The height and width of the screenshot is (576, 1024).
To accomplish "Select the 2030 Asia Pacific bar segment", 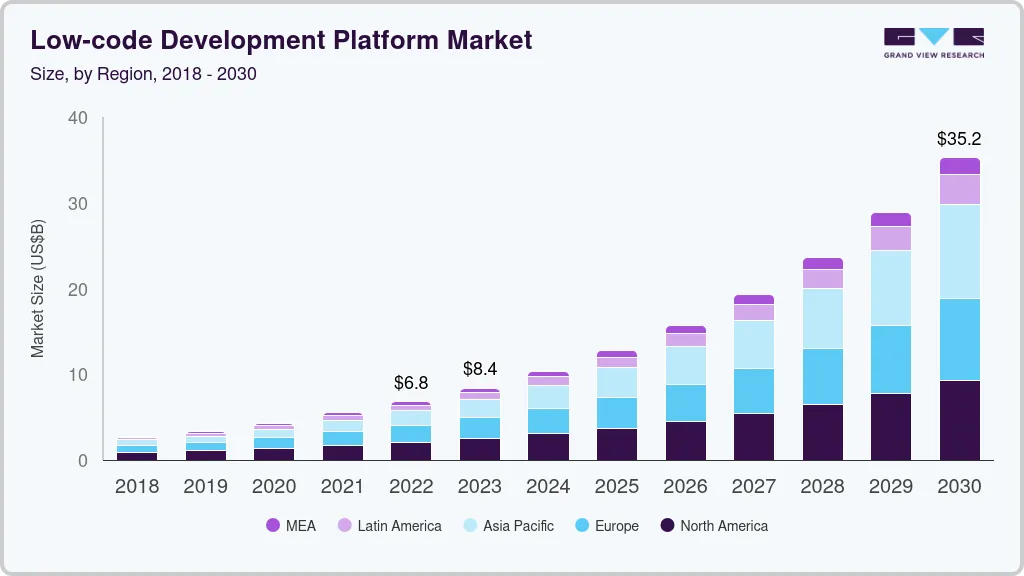I will pyautogui.click(x=959, y=251).
